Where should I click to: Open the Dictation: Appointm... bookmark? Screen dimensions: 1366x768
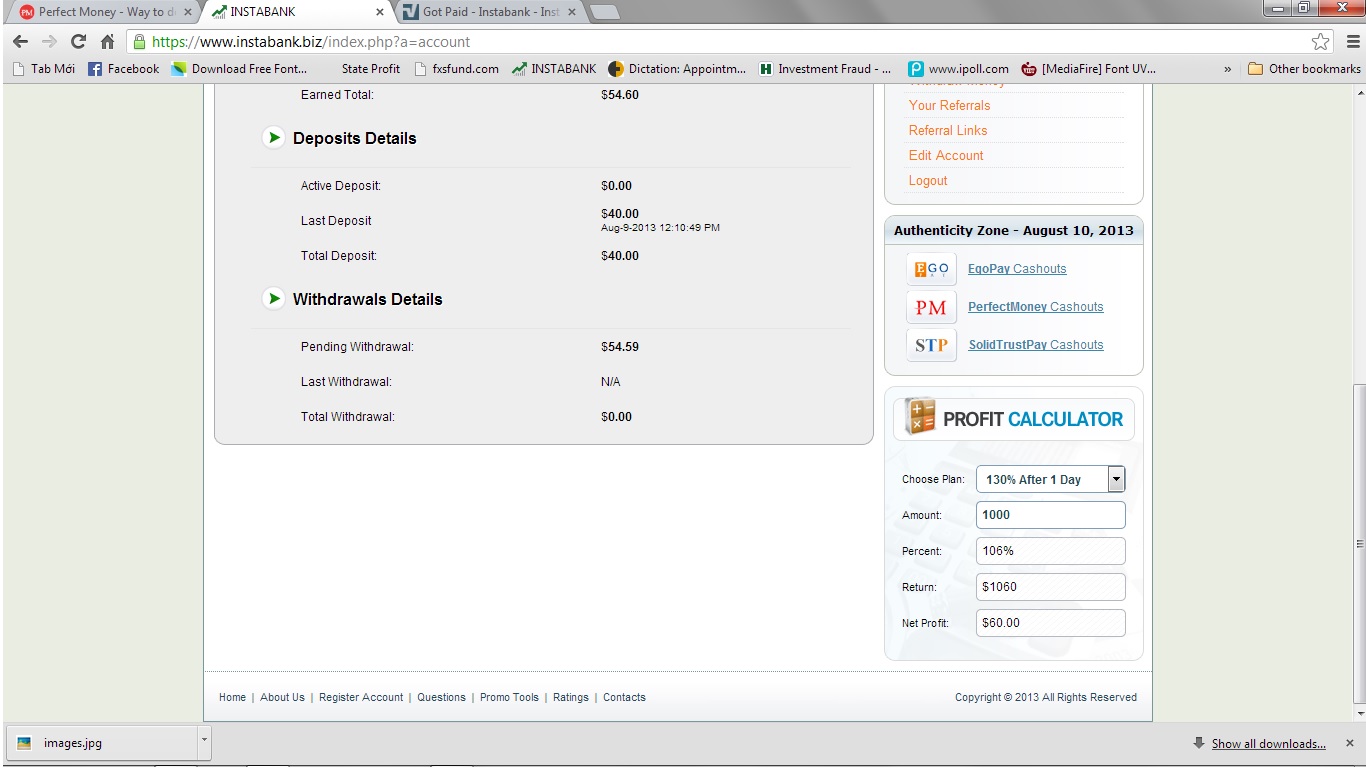(677, 69)
